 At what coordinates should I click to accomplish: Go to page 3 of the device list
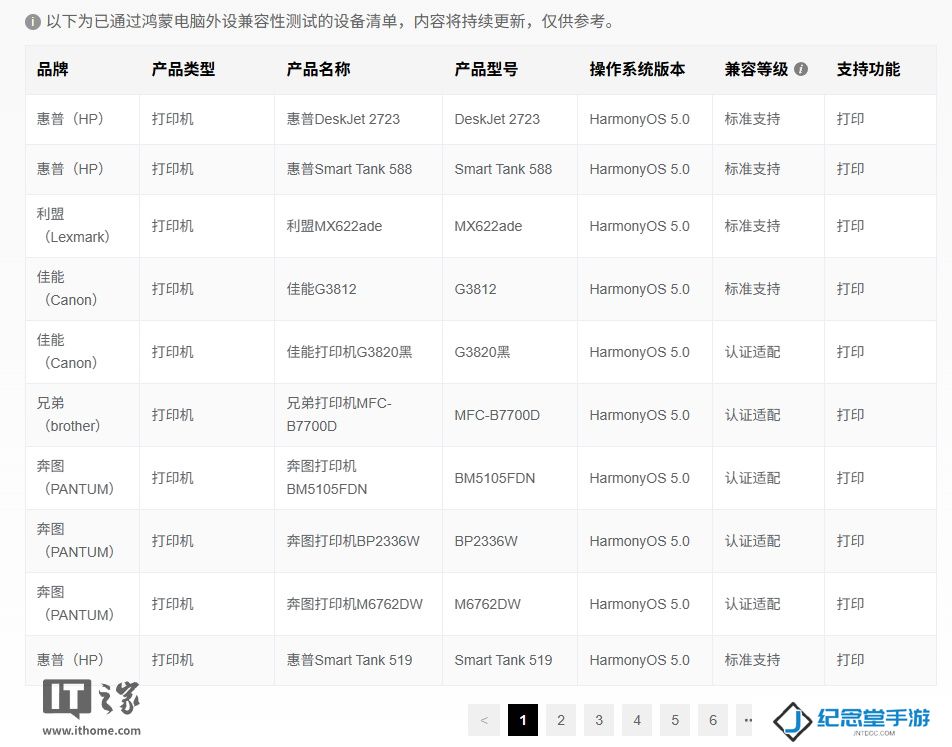(599, 720)
